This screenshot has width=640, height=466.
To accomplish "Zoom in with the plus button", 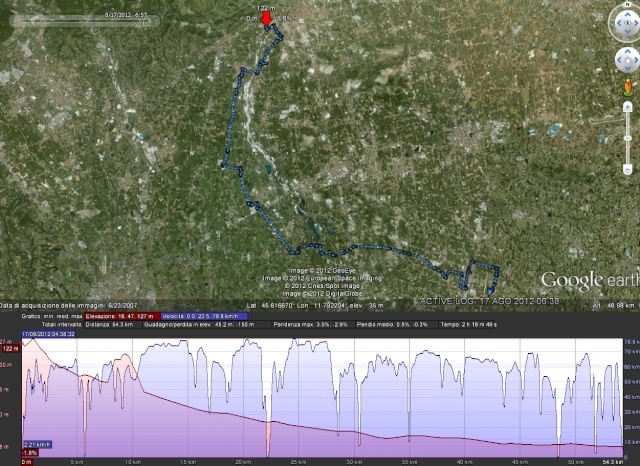I will [628, 107].
